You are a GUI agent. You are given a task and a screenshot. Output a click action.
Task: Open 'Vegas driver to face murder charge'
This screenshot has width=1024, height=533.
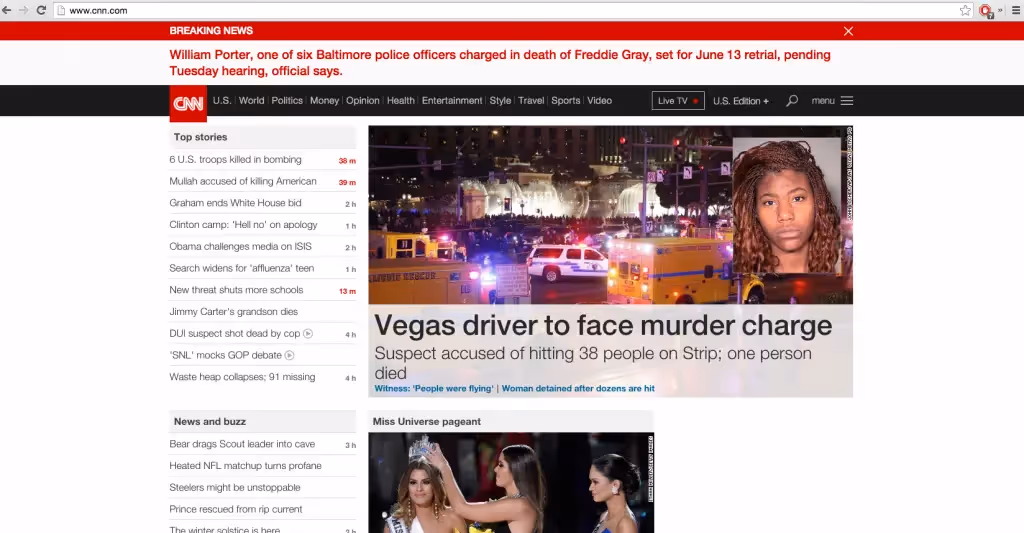click(x=603, y=325)
